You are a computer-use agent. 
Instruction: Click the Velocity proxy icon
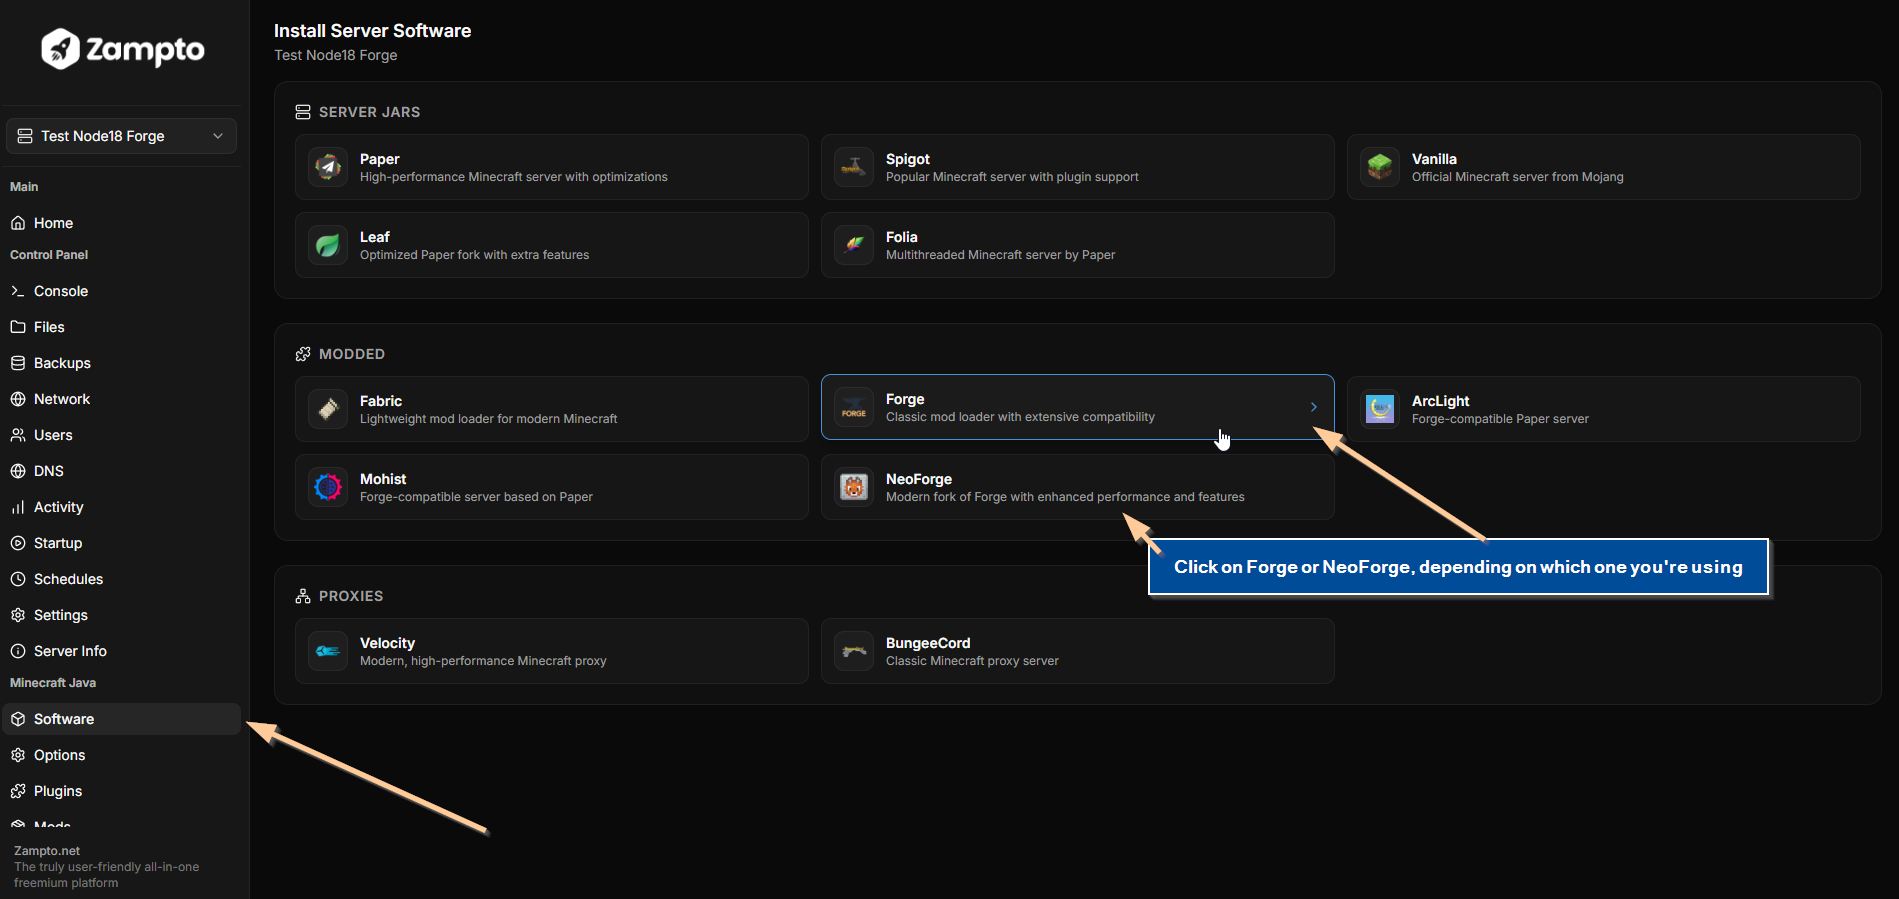coord(328,651)
